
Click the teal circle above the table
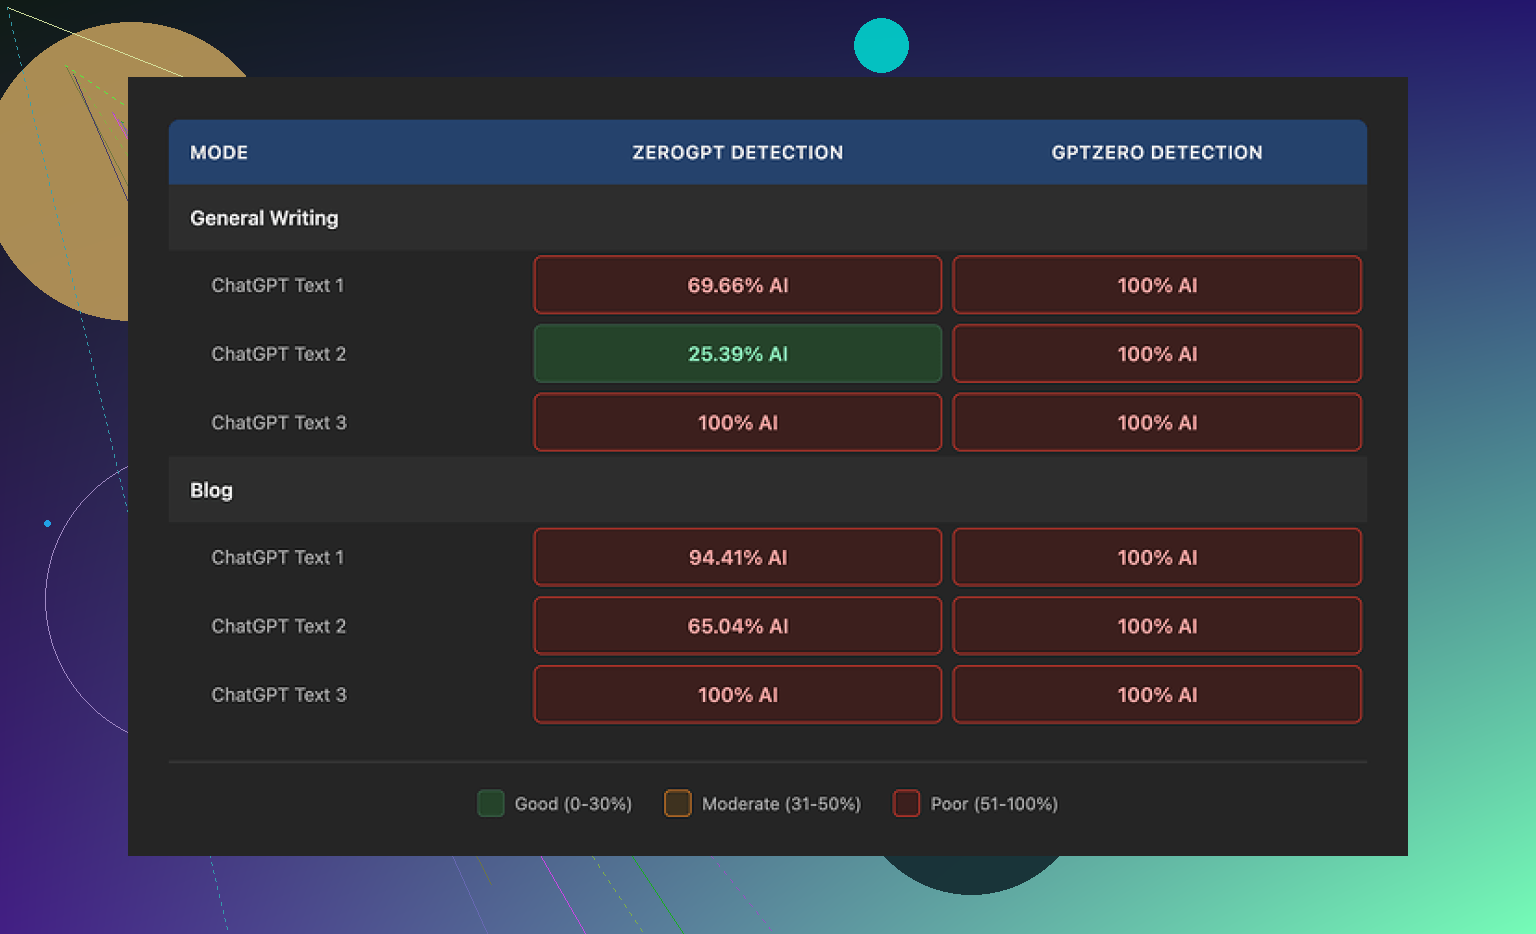(881, 46)
